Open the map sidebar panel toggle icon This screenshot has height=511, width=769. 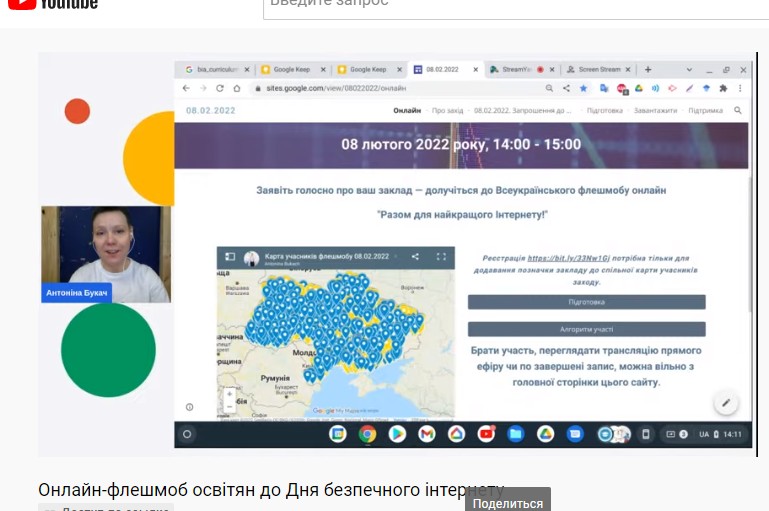tap(229, 257)
